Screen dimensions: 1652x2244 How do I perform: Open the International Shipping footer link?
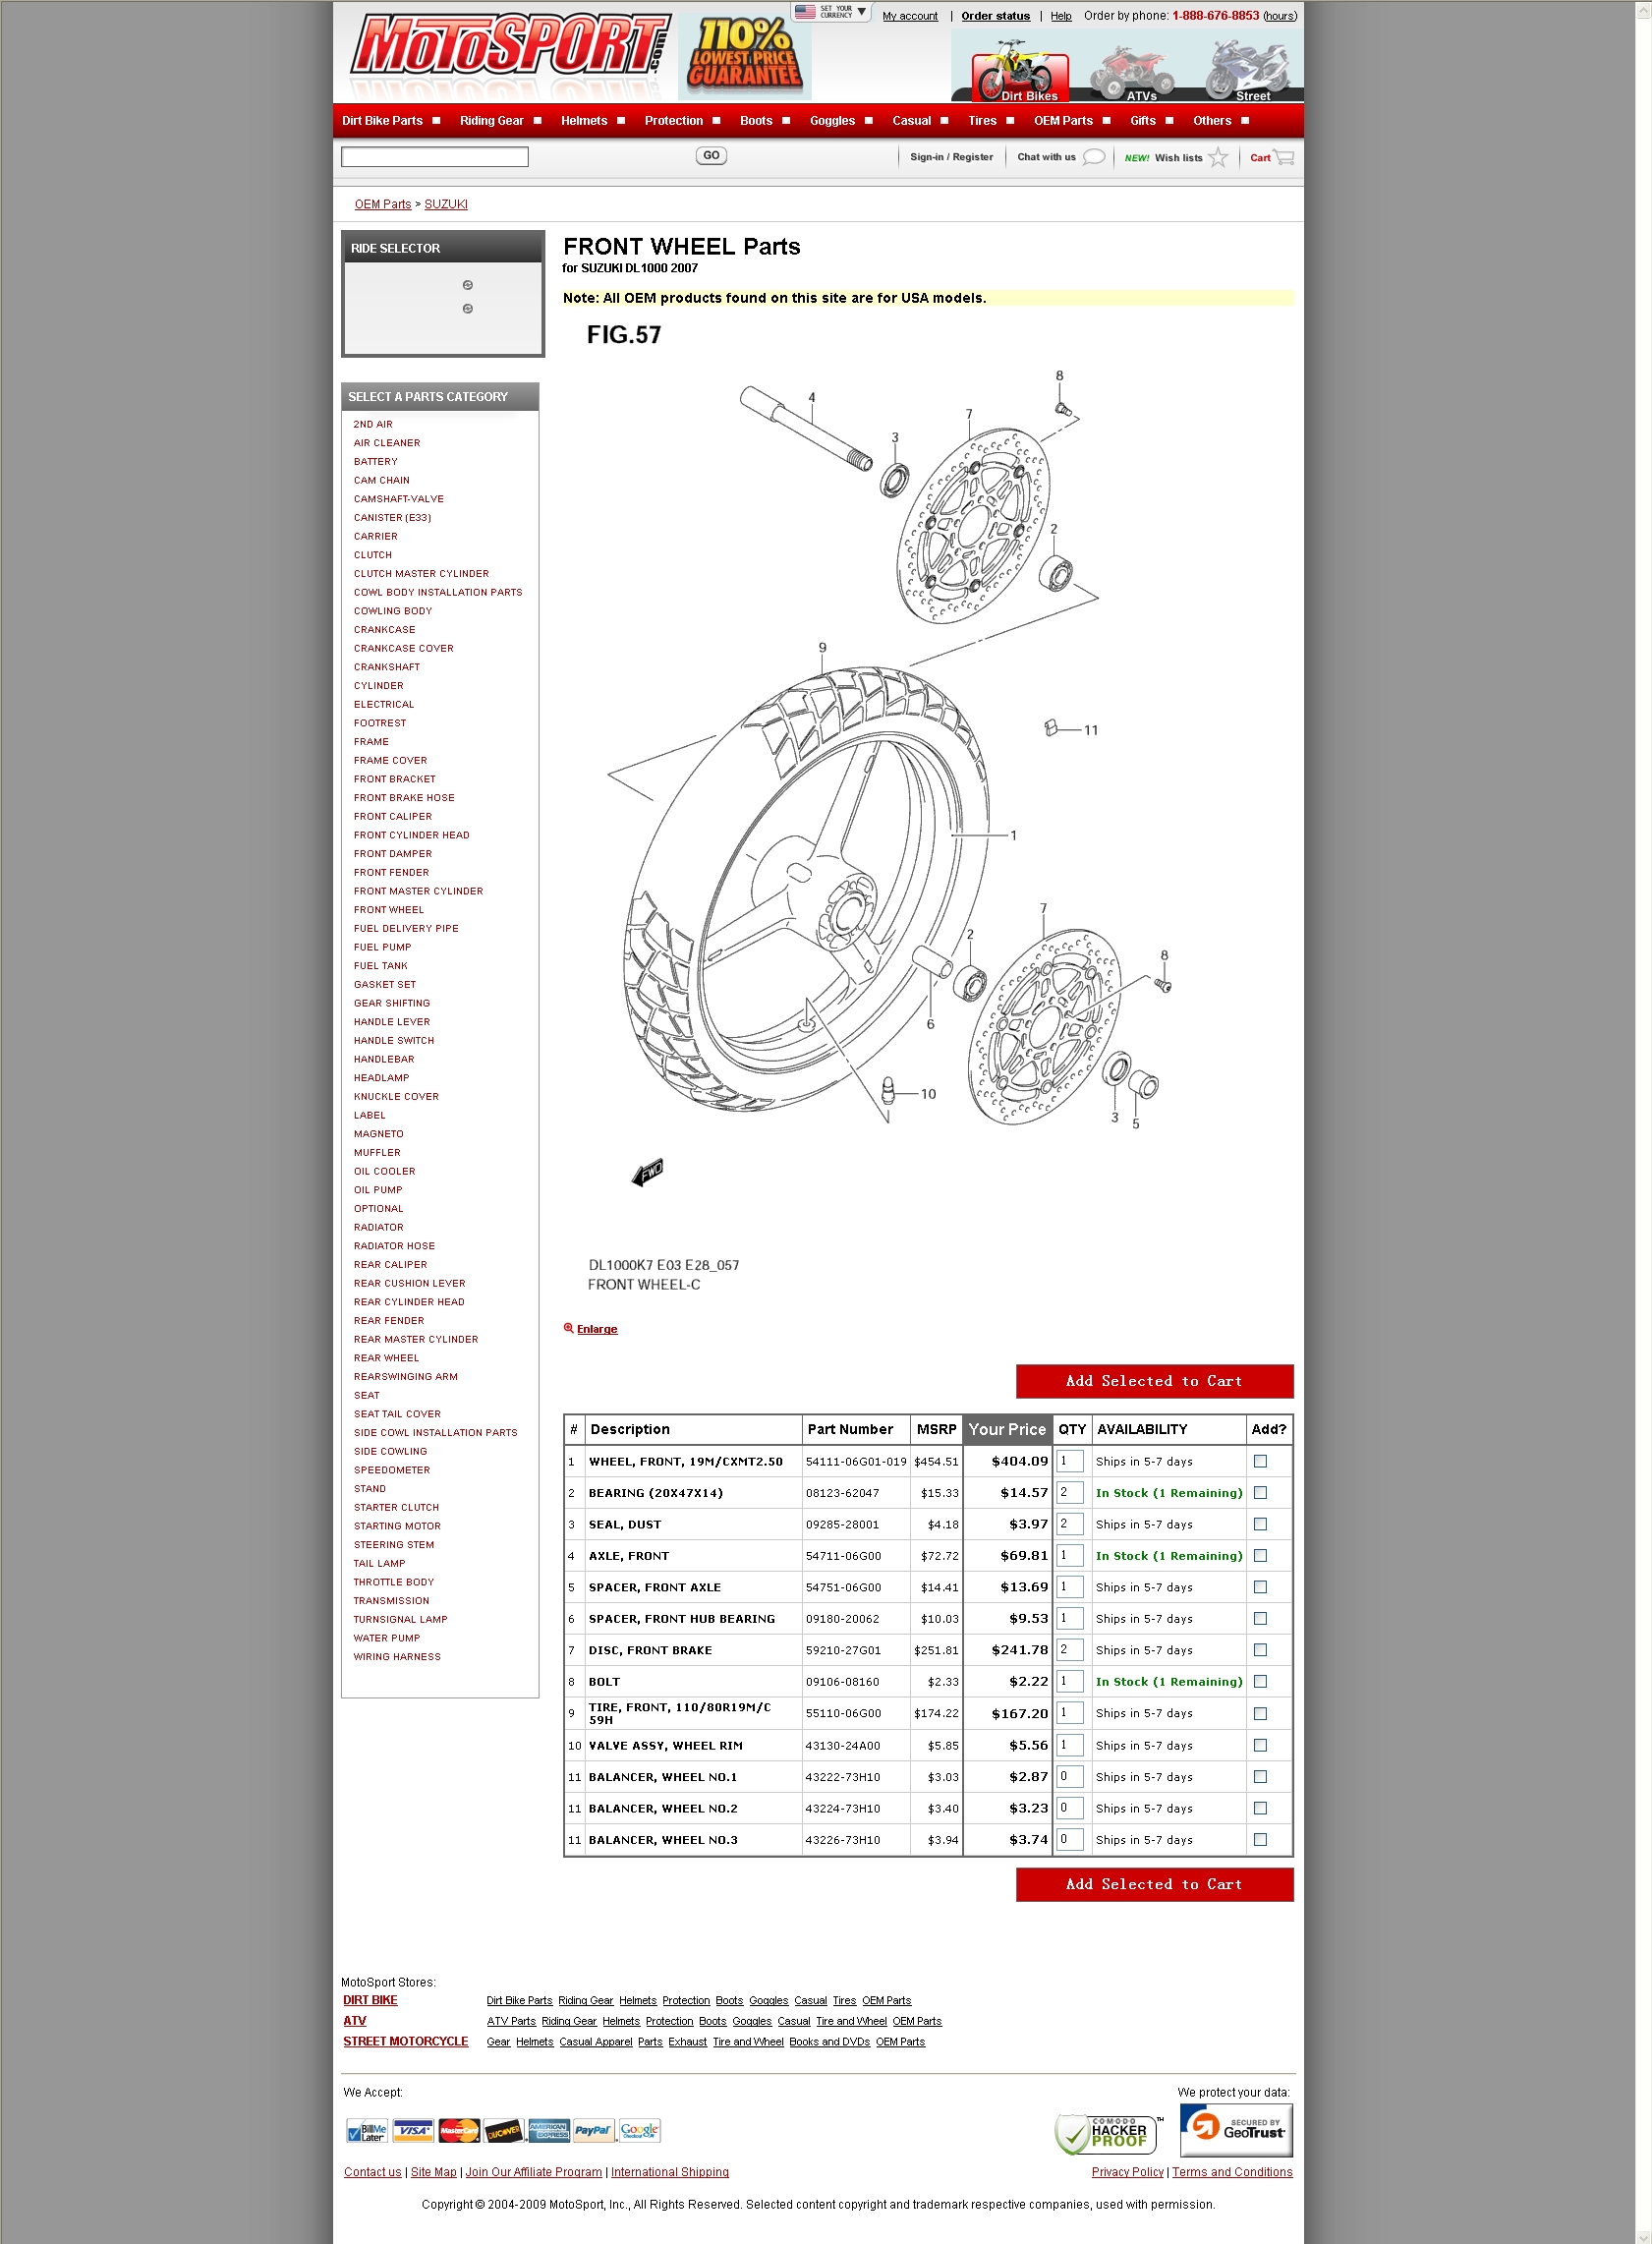pyautogui.click(x=669, y=2172)
